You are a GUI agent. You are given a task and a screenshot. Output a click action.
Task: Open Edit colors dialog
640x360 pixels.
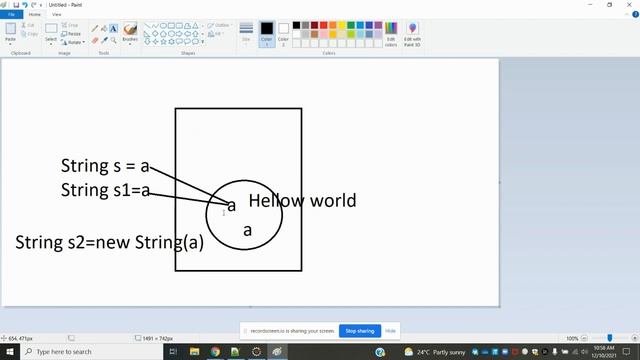pos(391,34)
